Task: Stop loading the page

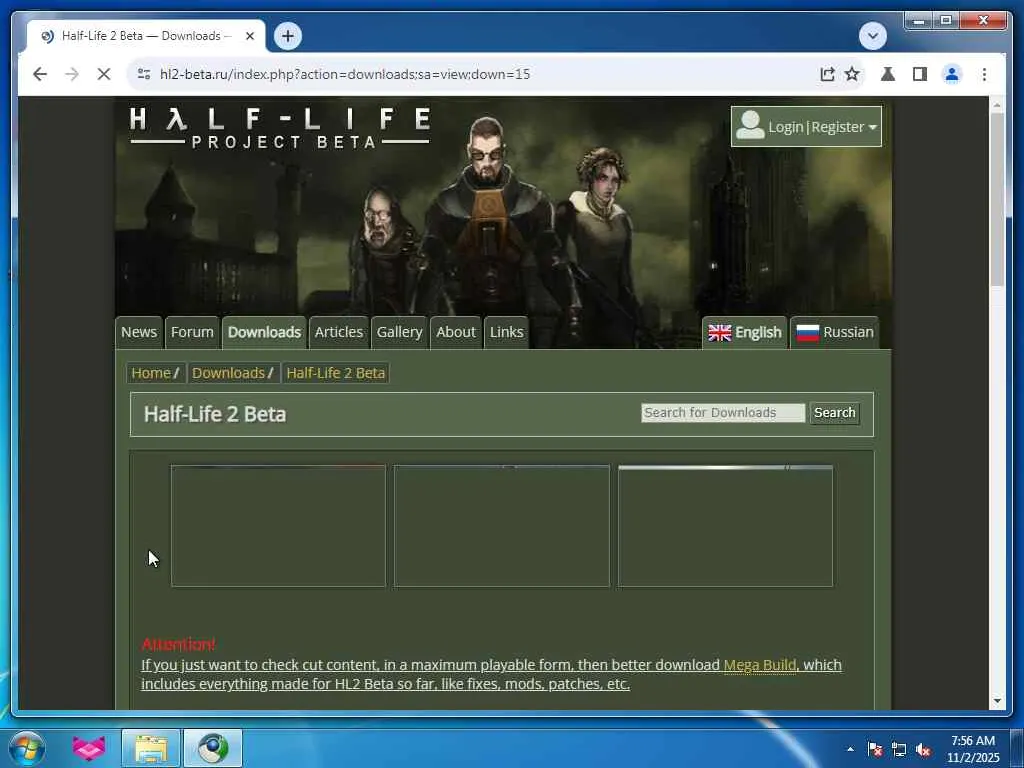Action: (104, 74)
